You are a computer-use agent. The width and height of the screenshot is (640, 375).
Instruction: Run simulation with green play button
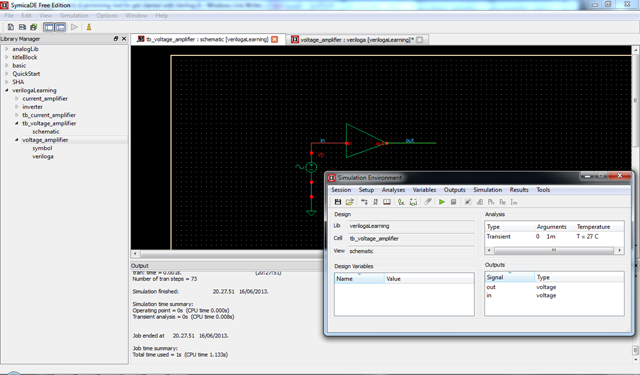[x=442, y=202]
